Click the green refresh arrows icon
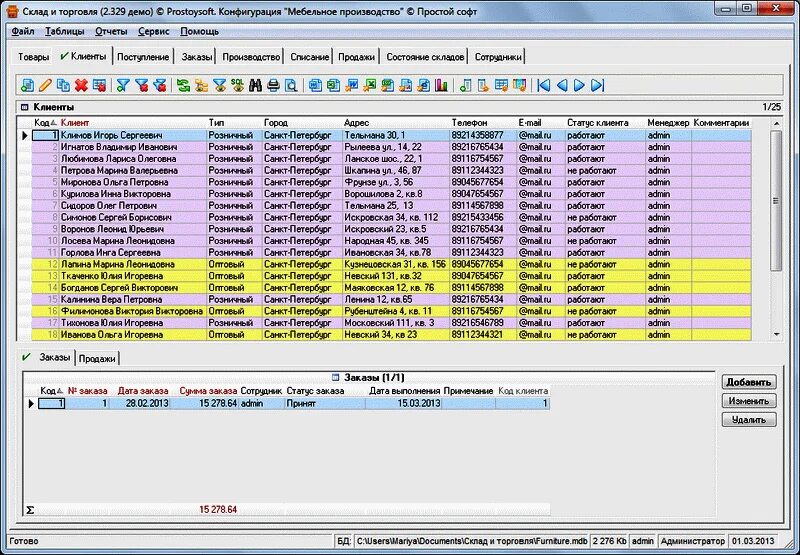Screen dimensions: 800x555 click(x=183, y=85)
